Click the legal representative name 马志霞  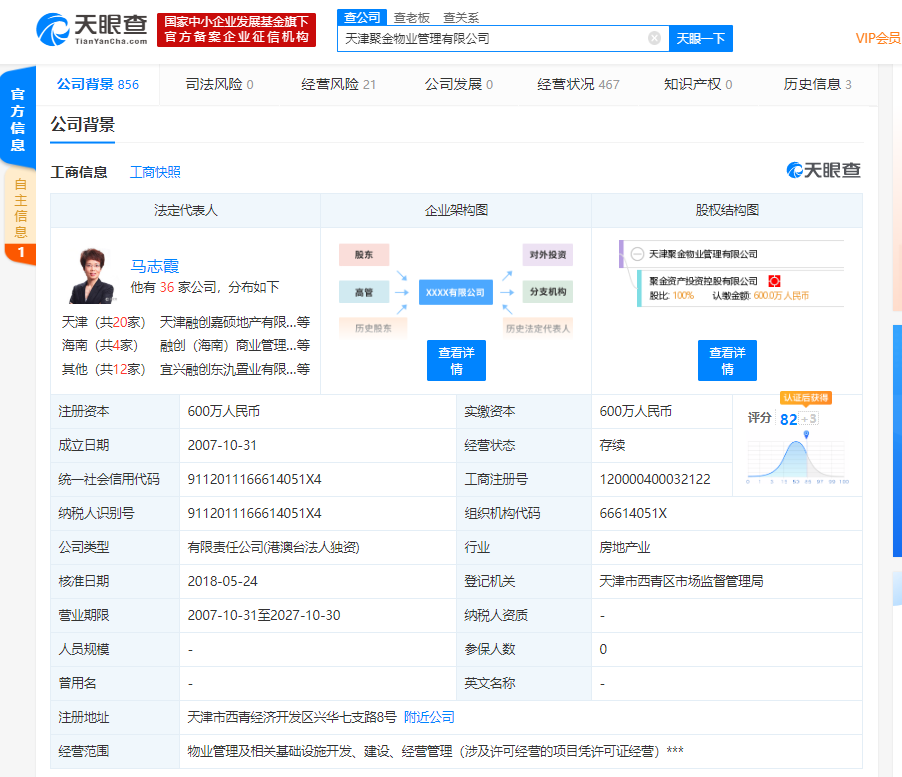(154, 266)
